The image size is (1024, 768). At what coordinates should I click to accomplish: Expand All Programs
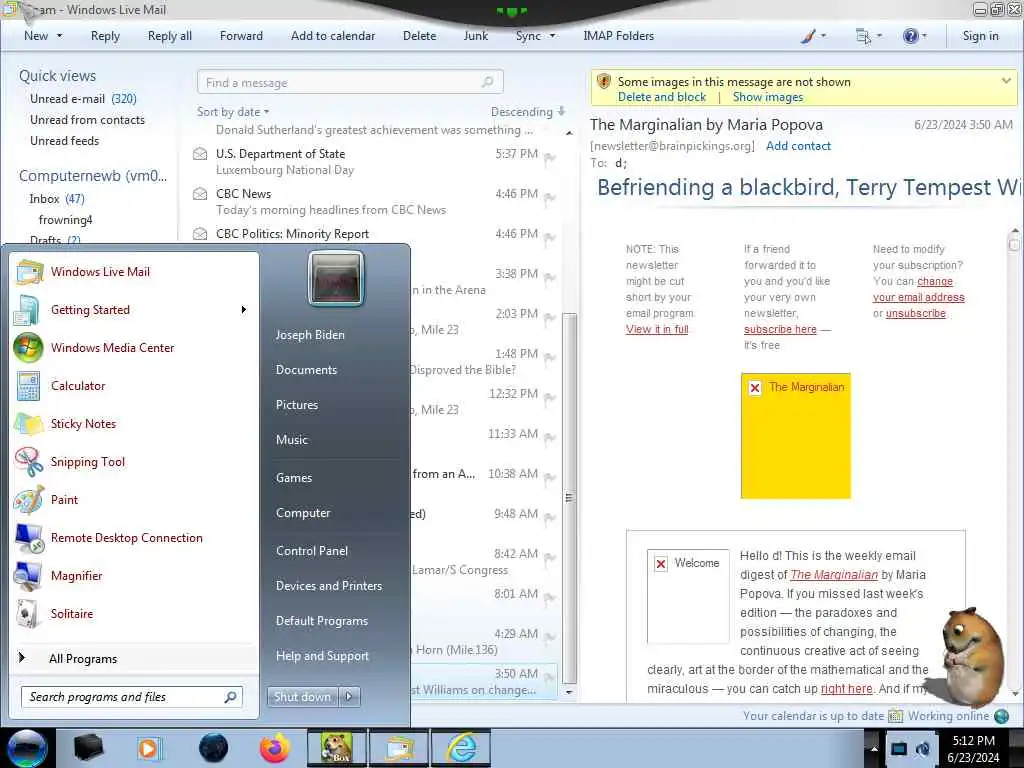pyautogui.click(x=83, y=658)
